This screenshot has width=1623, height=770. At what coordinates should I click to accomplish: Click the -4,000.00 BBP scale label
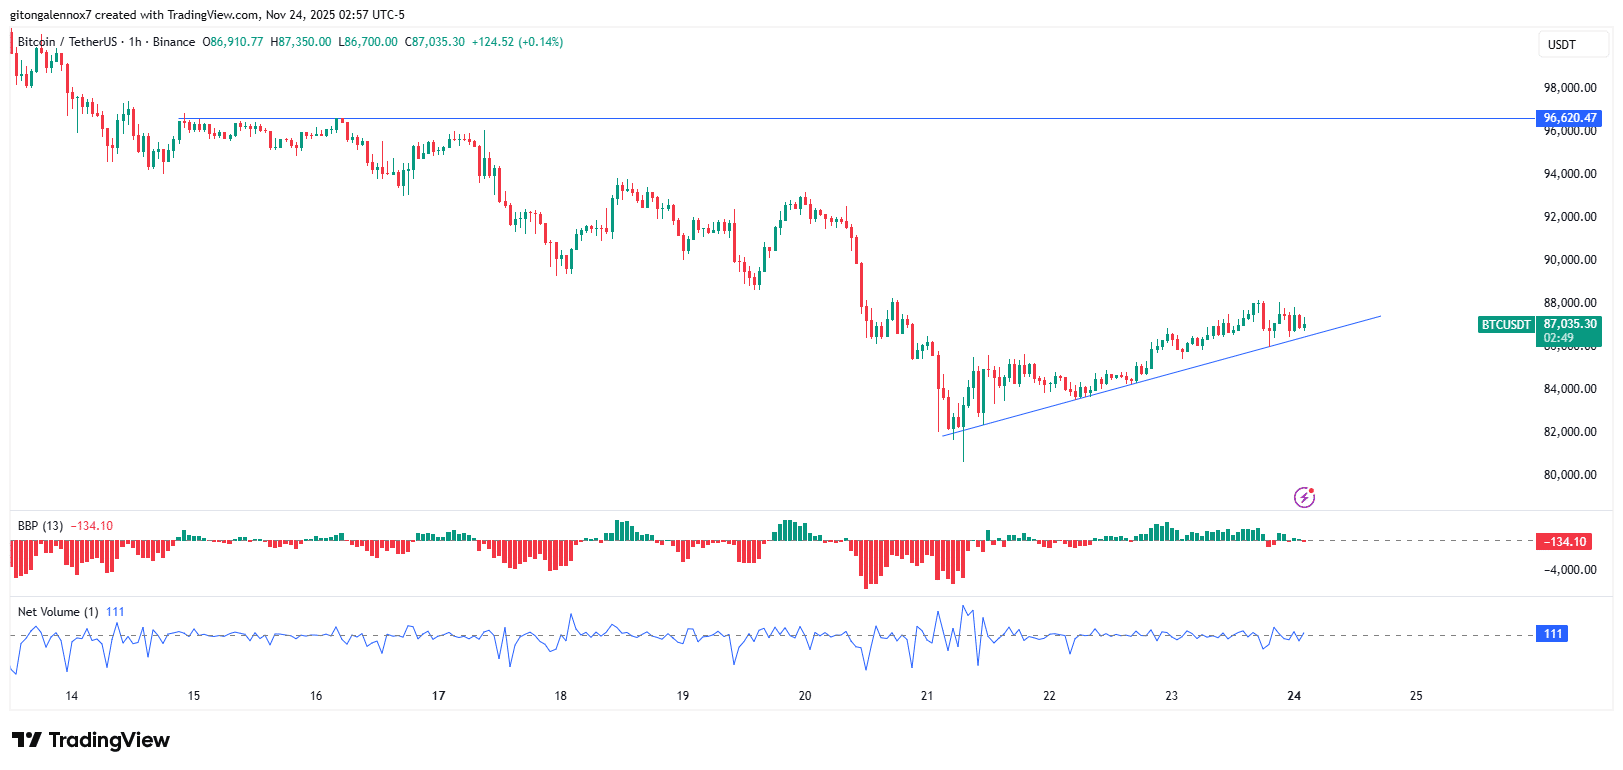click(x=1569, y=570)
